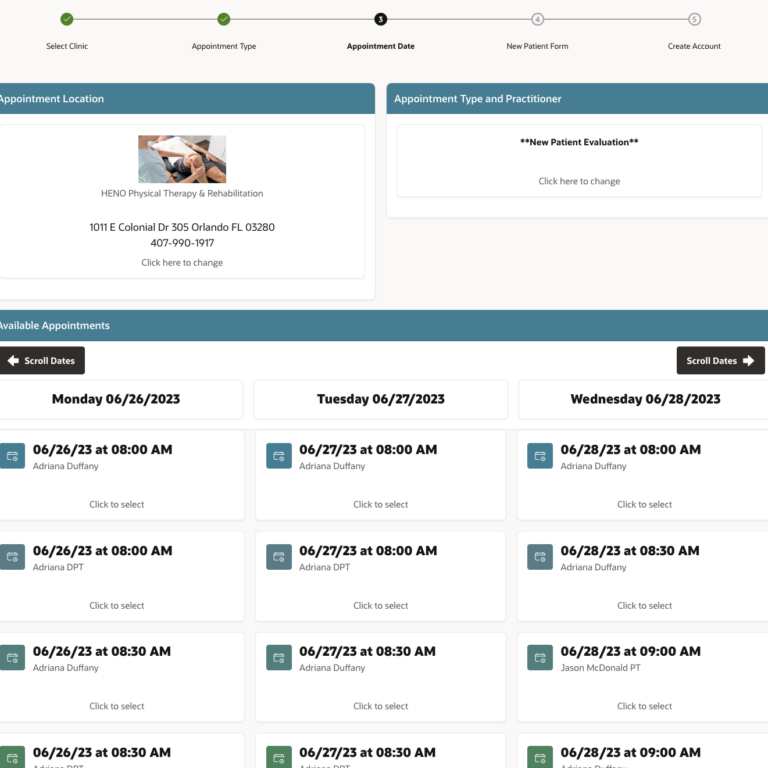
Task: Click to select Jason McDonald PT 09:00 AM
Action: tap(645, 706)
